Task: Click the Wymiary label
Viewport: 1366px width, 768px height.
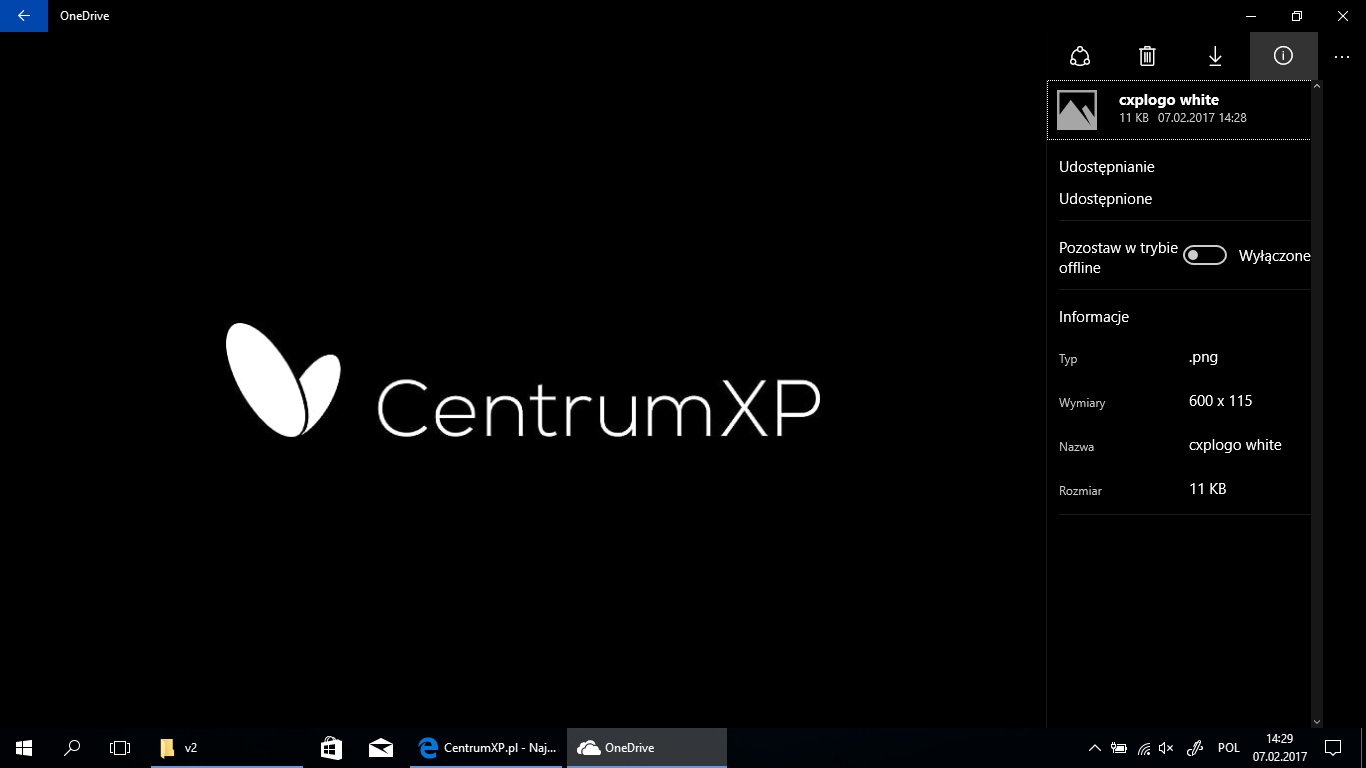Action: coord(1082,403)
